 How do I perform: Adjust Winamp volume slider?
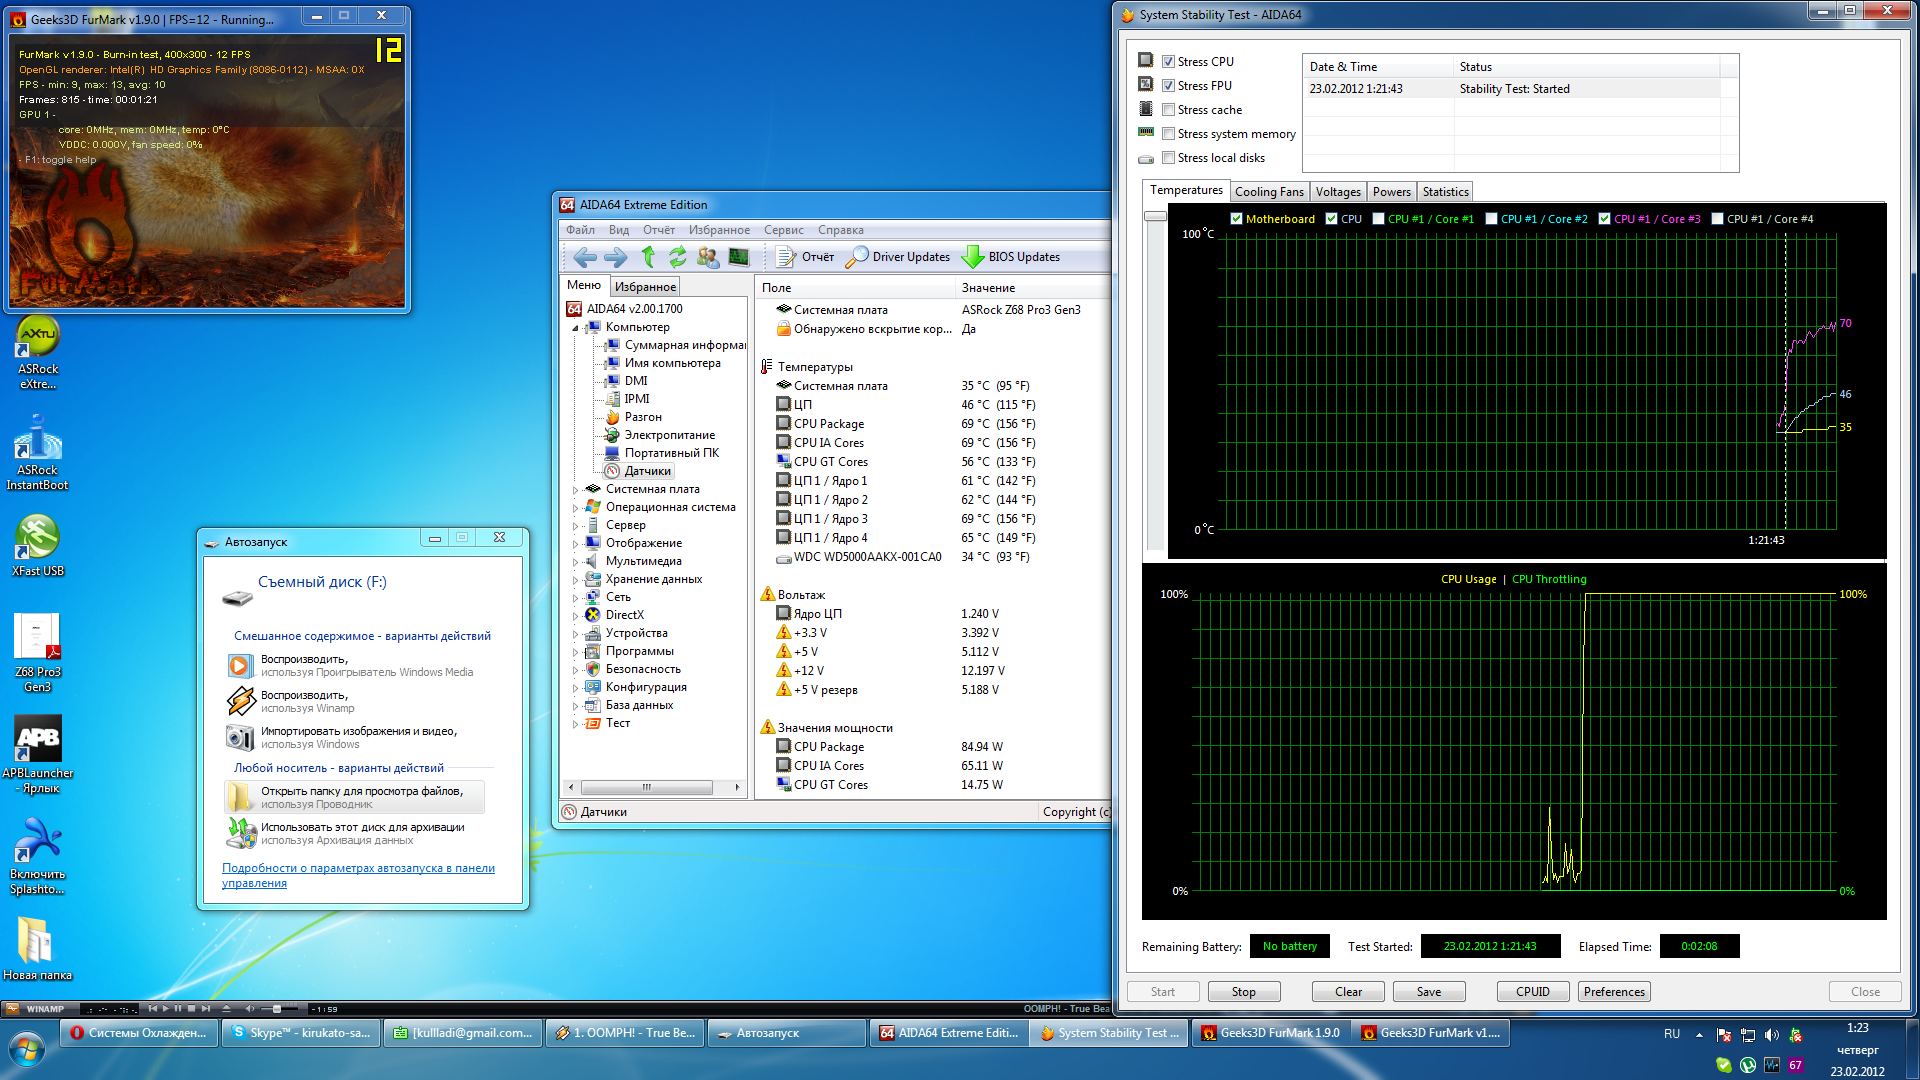275,1009
